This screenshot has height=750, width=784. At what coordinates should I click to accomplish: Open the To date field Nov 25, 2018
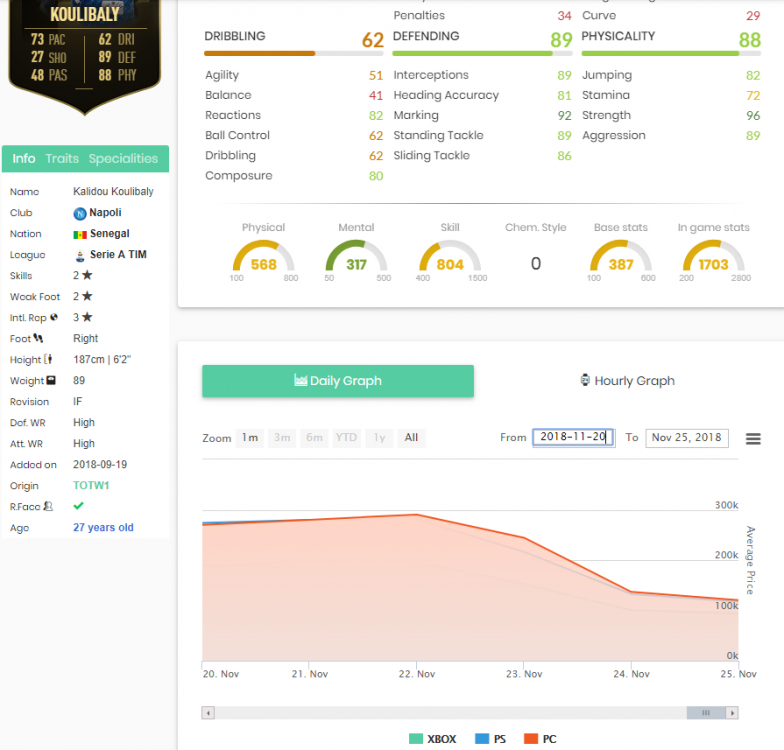(x=687, y=438)
